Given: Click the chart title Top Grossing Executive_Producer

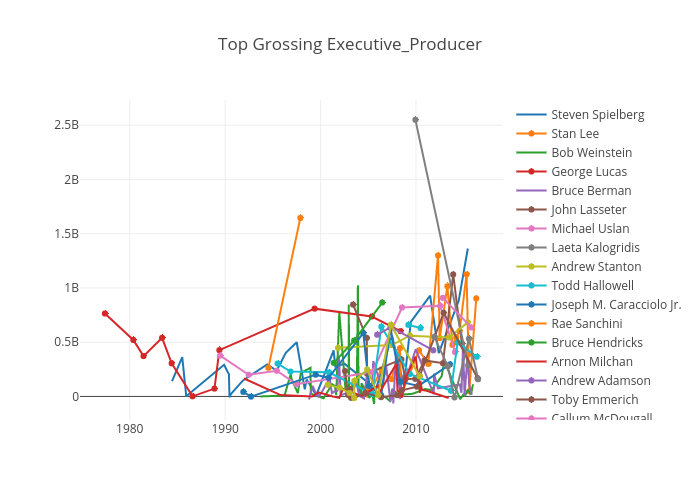Looking at the screenshot, I should tap(350, 44).
